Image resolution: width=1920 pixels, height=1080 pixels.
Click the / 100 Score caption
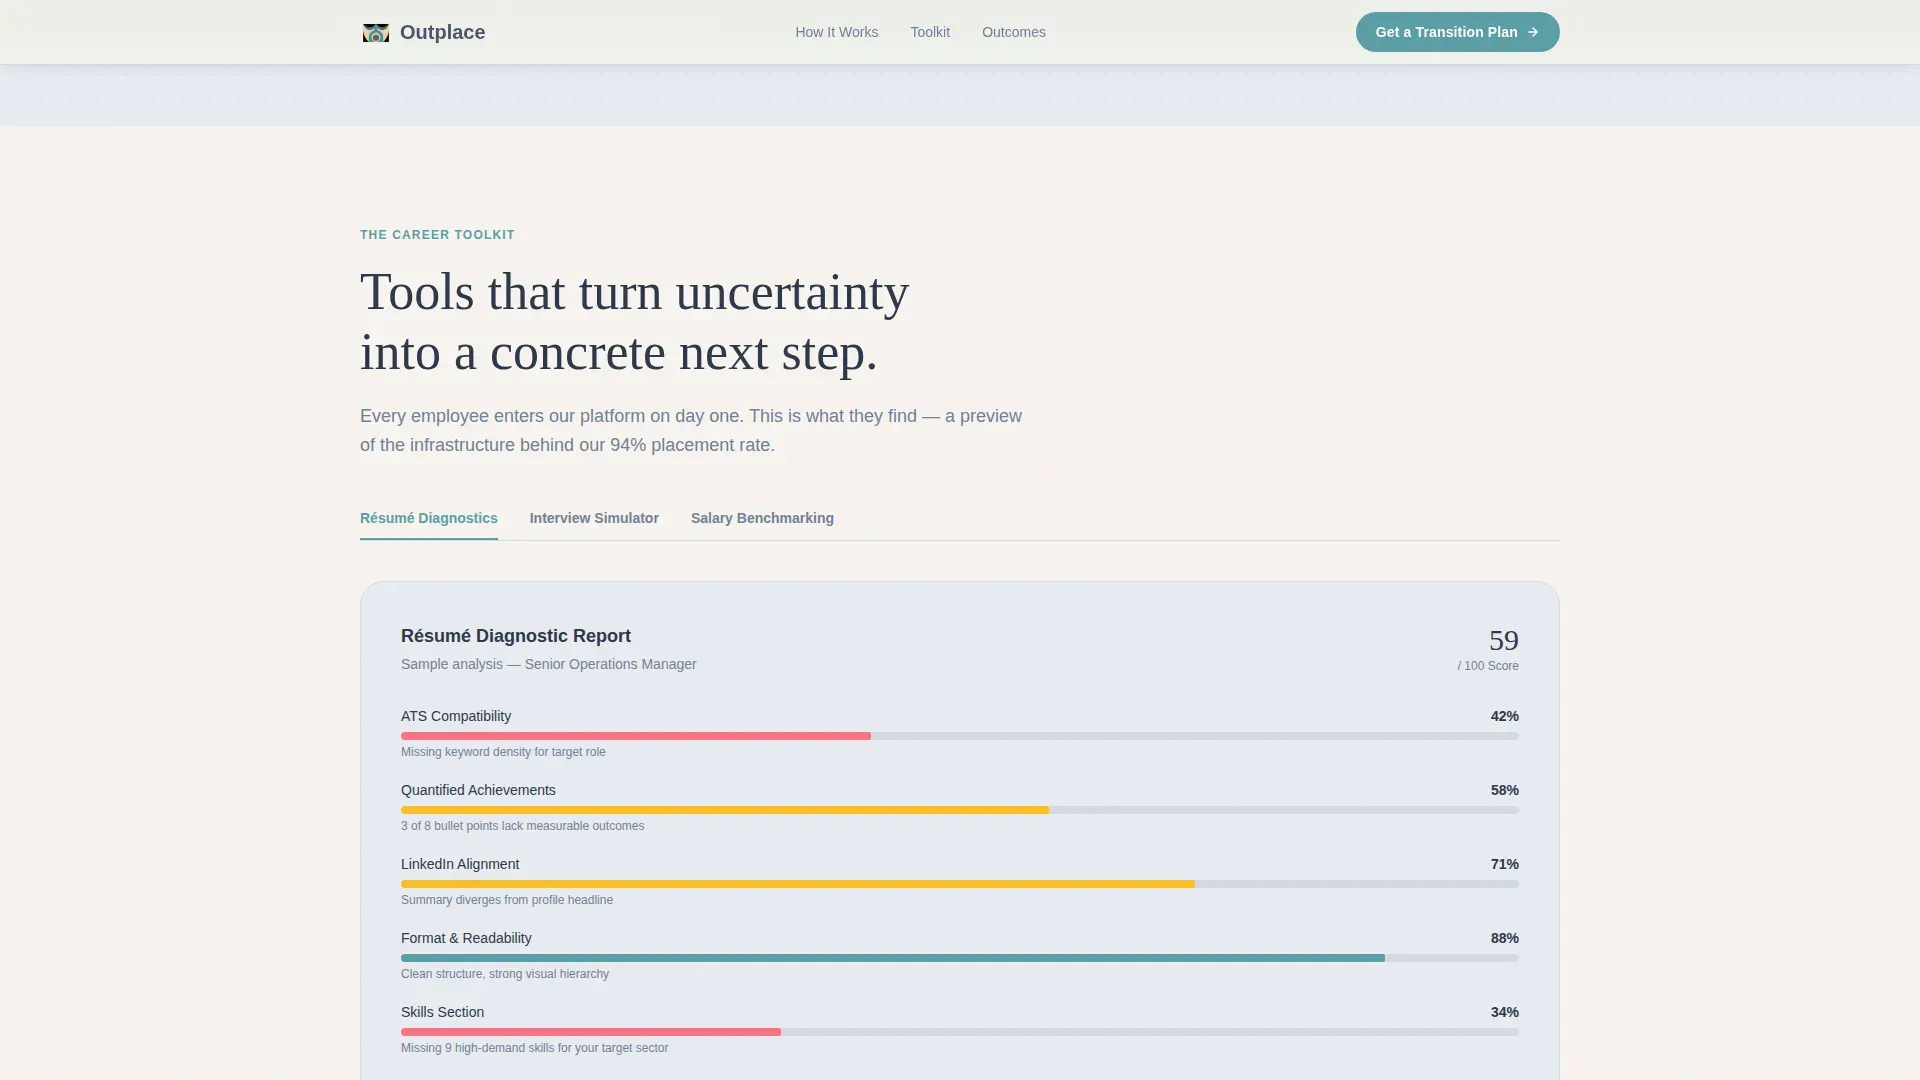tap(1487, 666)
